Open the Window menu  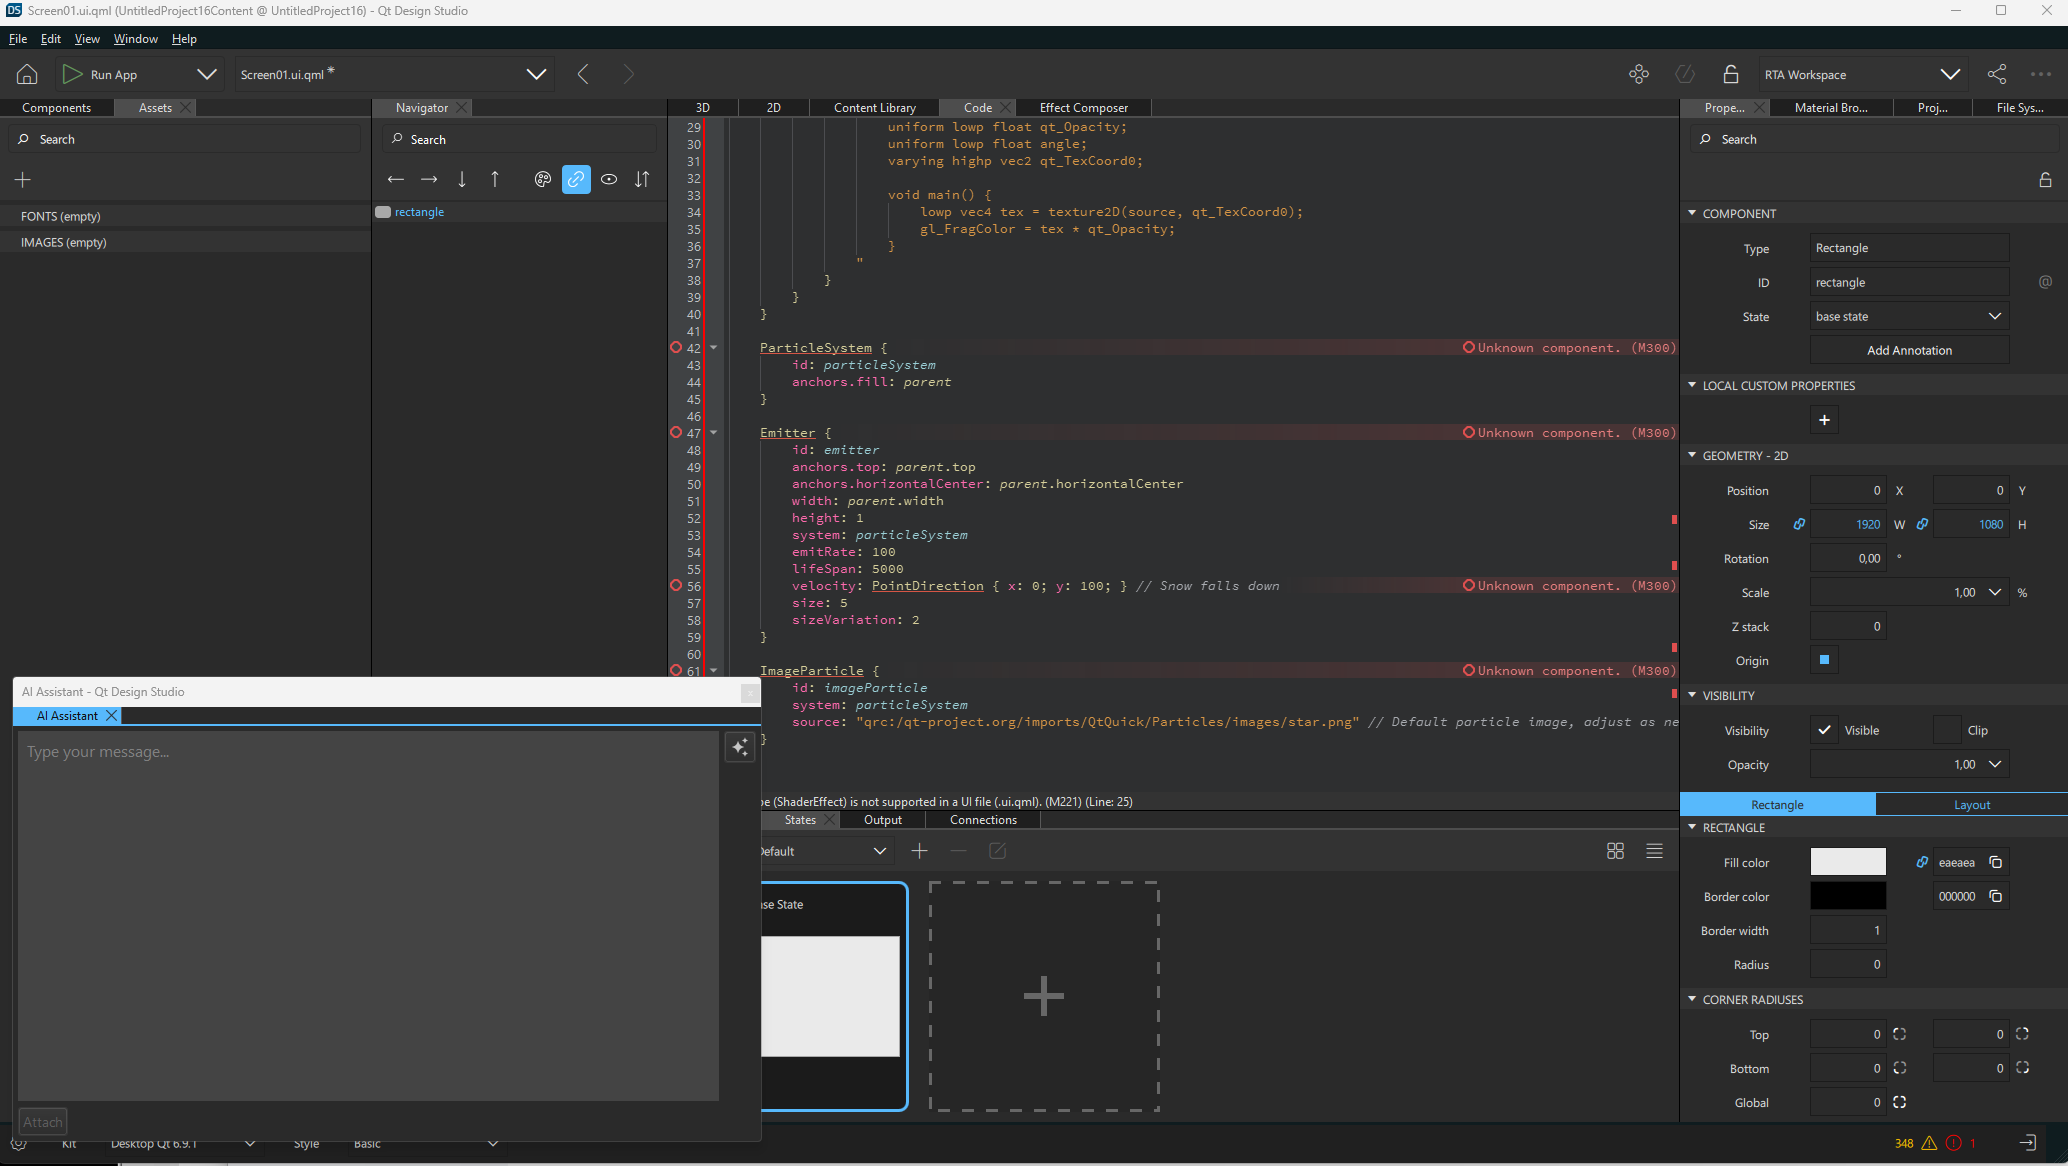135,39
